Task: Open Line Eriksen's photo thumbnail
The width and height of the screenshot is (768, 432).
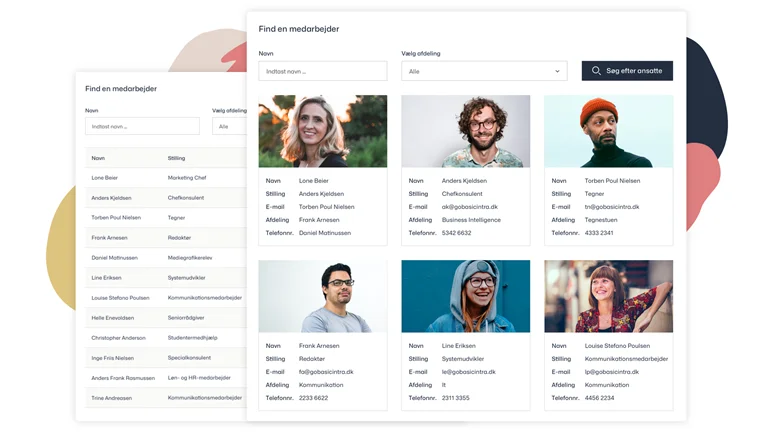Action: [x=466, y=296]
